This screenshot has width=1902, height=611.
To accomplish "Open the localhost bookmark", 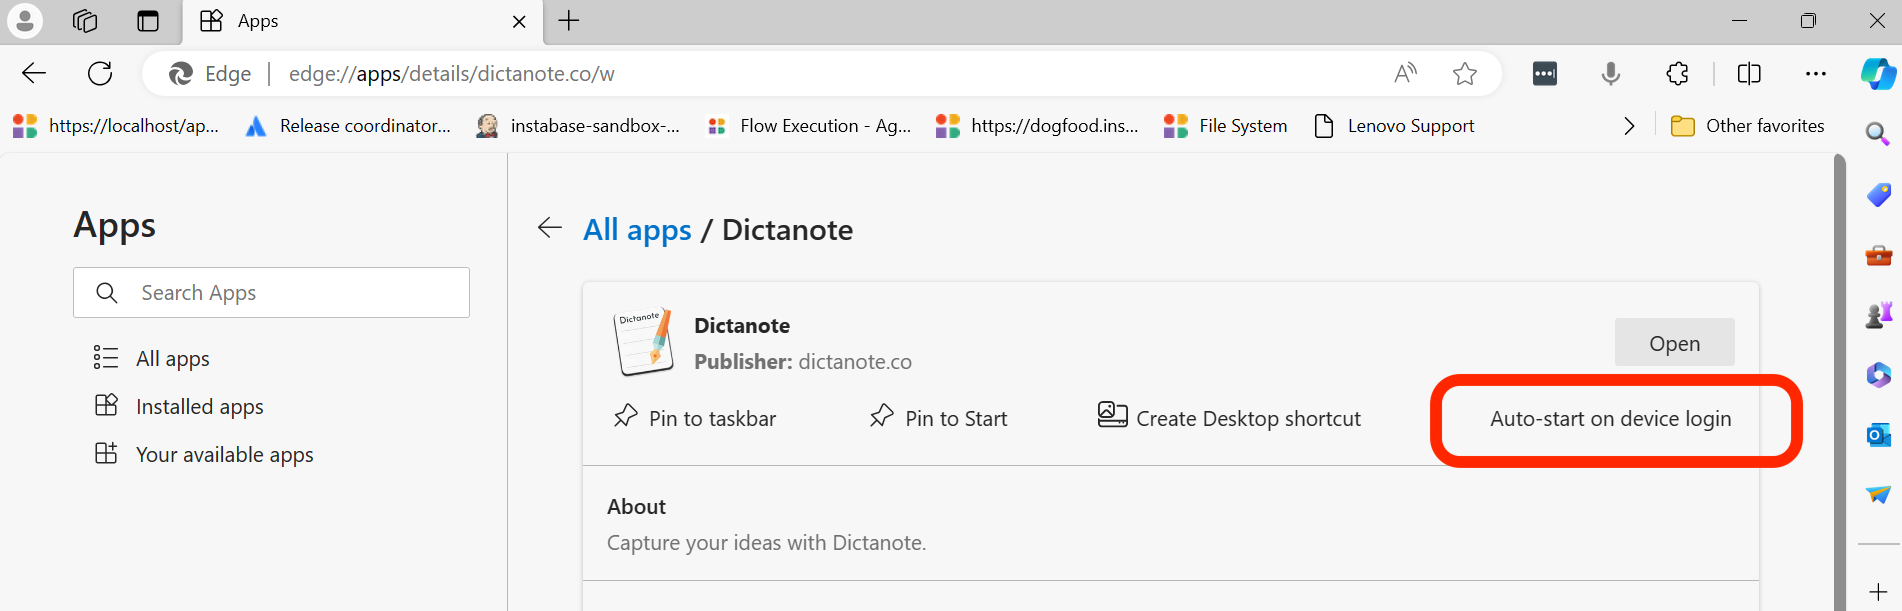I will [116, 126].
